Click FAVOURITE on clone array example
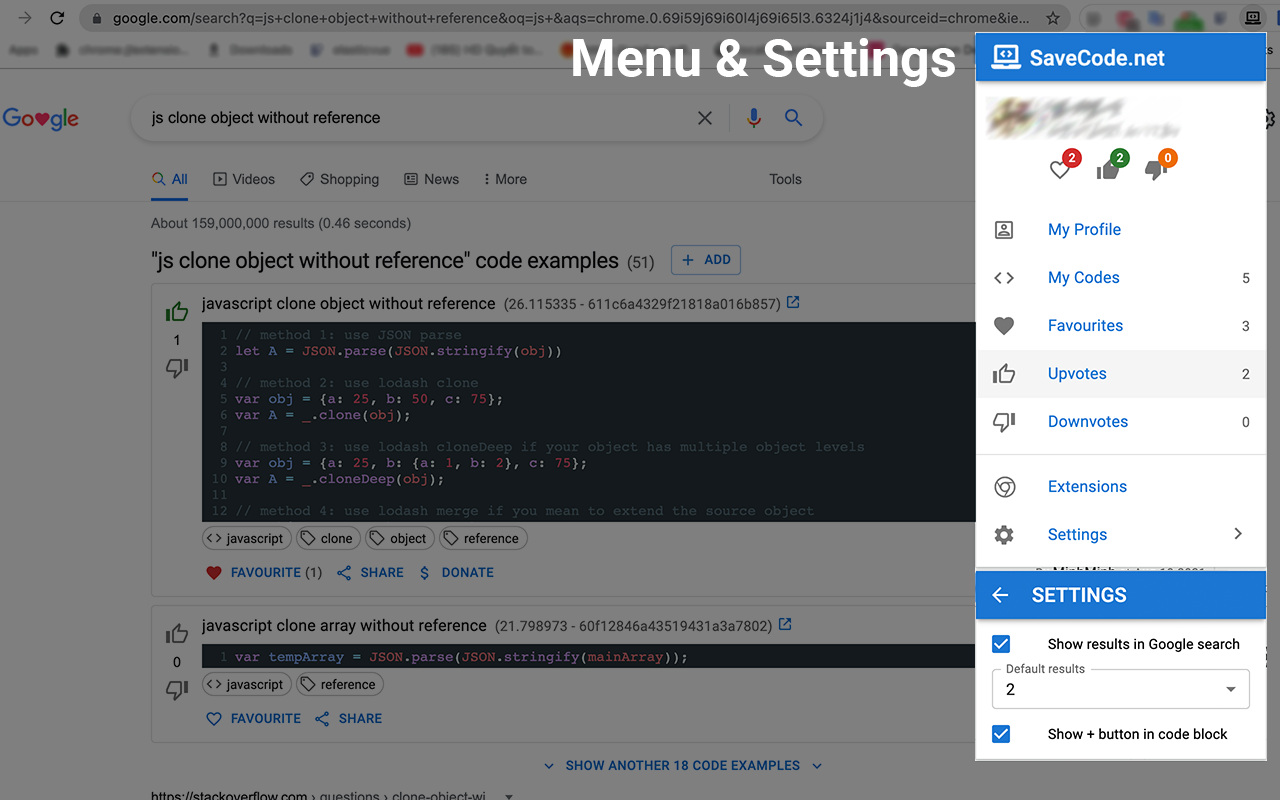The height and width of the screenshot is (800, 1280). (x=253, y=719)
